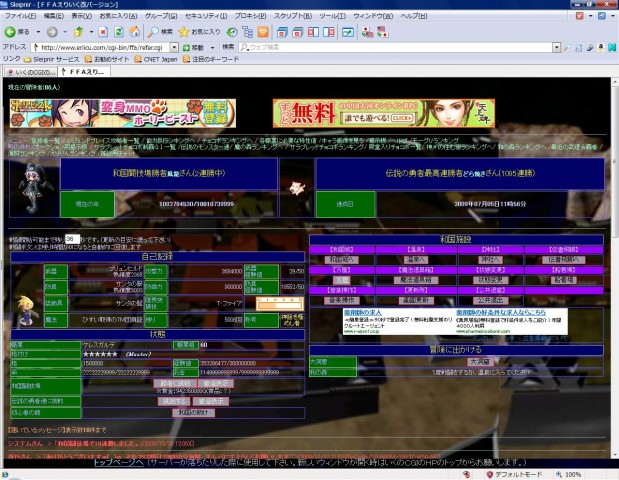Open the forward button history dropdown arrow
Screen dimensions: 619x480
(x=65, y=32)
